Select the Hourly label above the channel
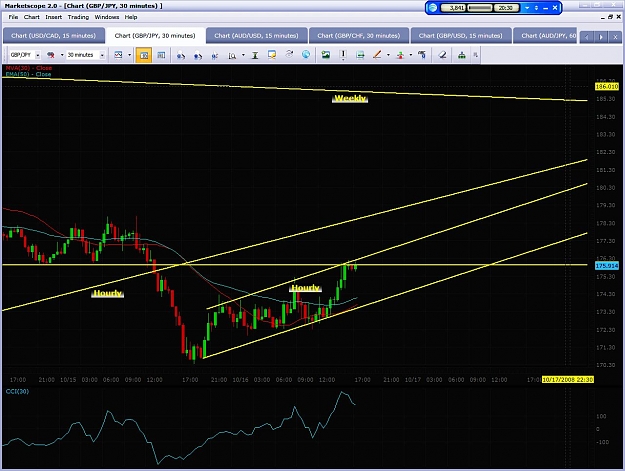This screenshot has height=471, width=625. click(305, 288)
